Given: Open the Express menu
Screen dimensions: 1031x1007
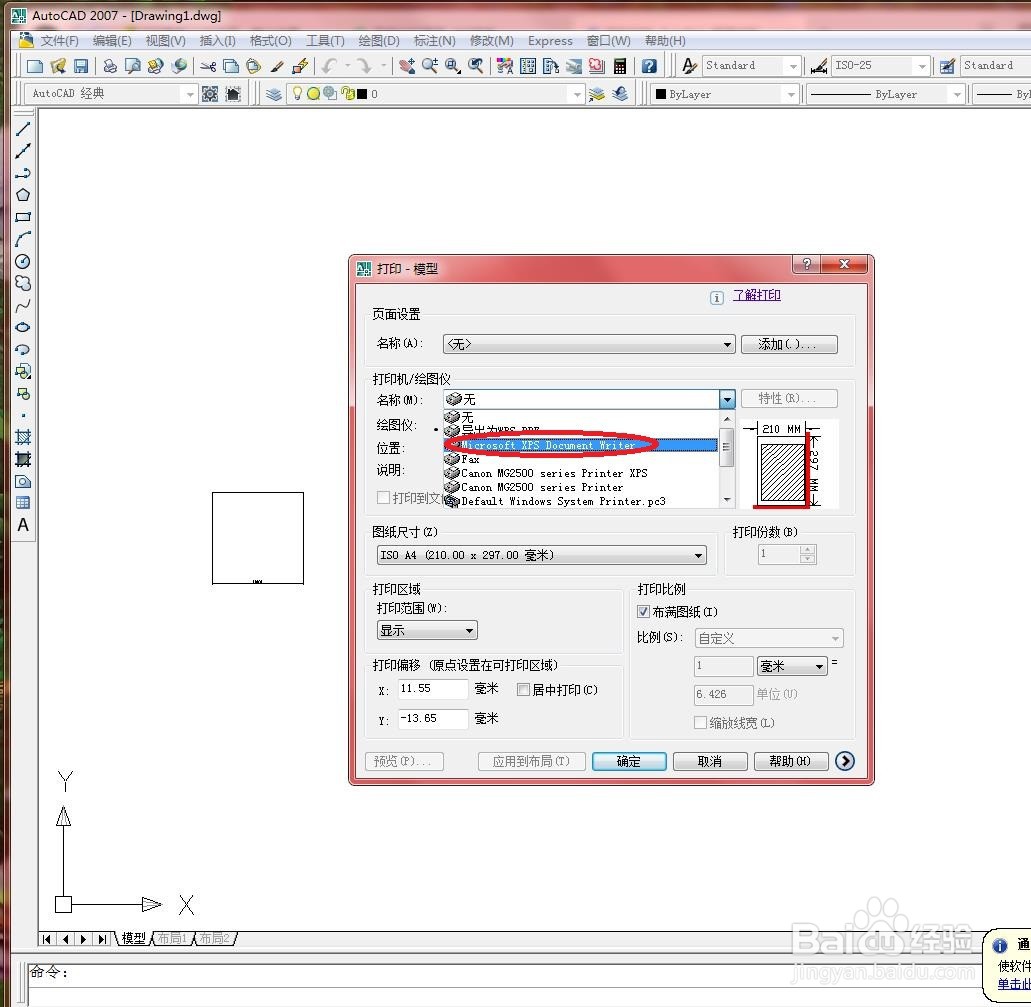Looking at the screenshot, I should (550, 41).
